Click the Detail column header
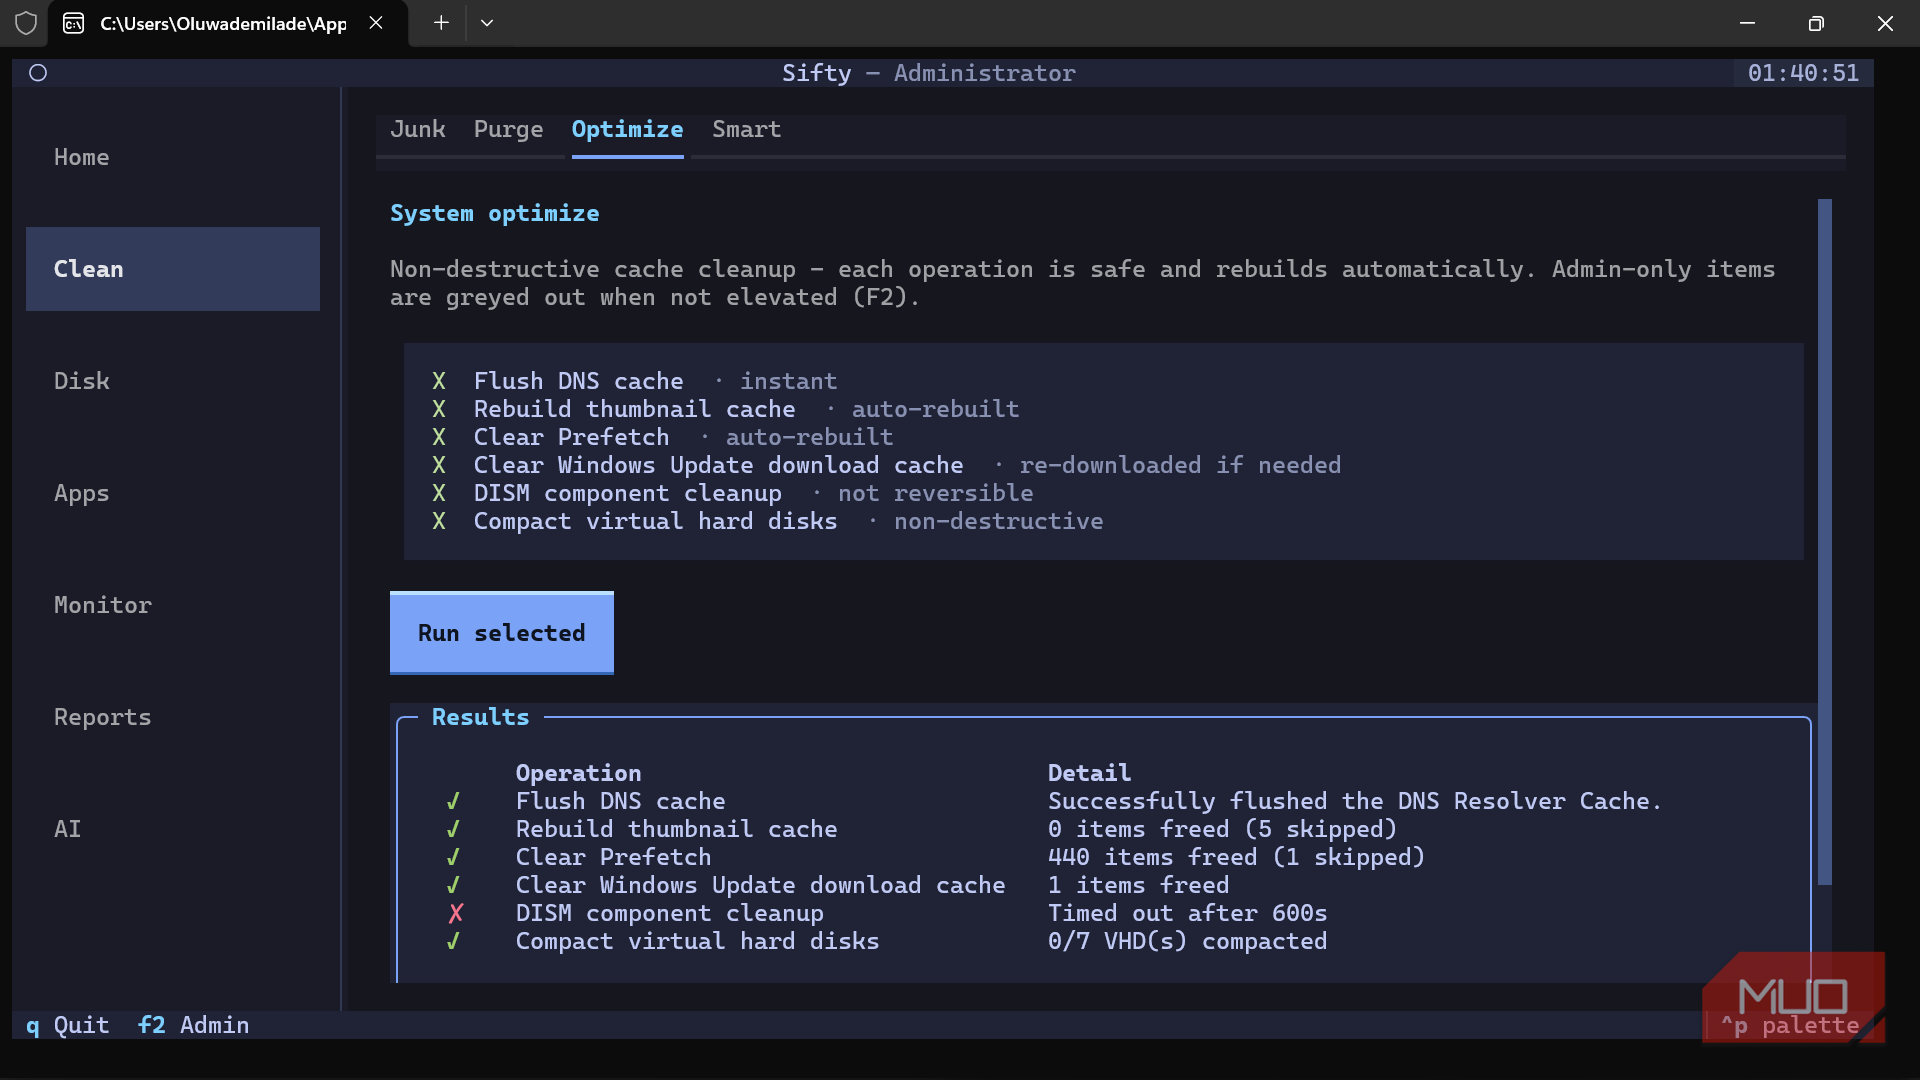1920x1080 pixels. pos(1089,773)
